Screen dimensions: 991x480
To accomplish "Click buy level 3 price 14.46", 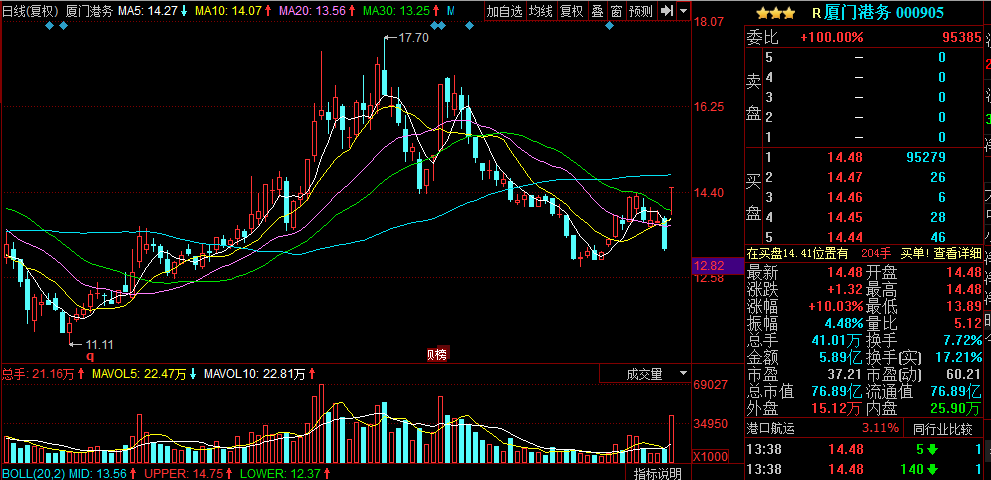I will pyautogui.click(x=845, y=197).
